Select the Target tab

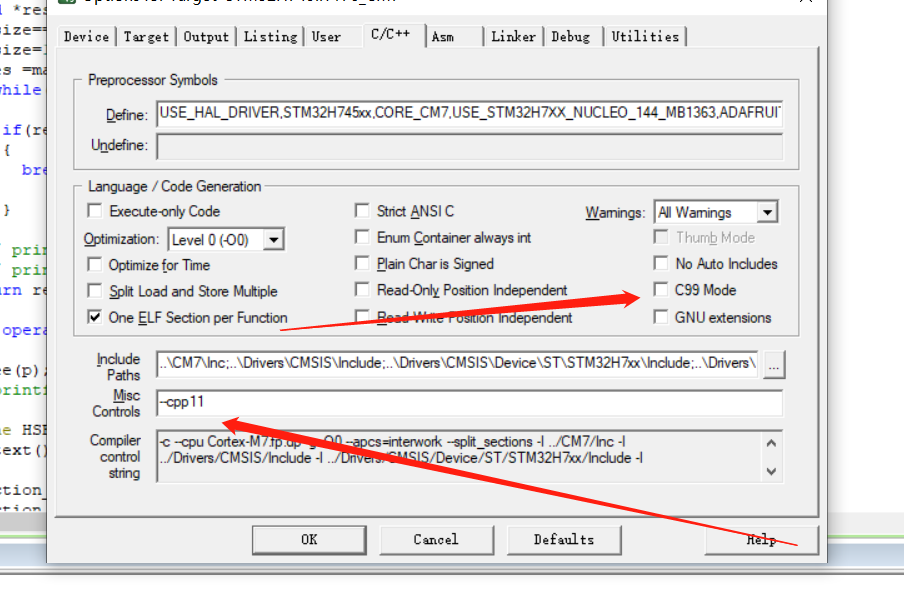(x=146, y=36)
